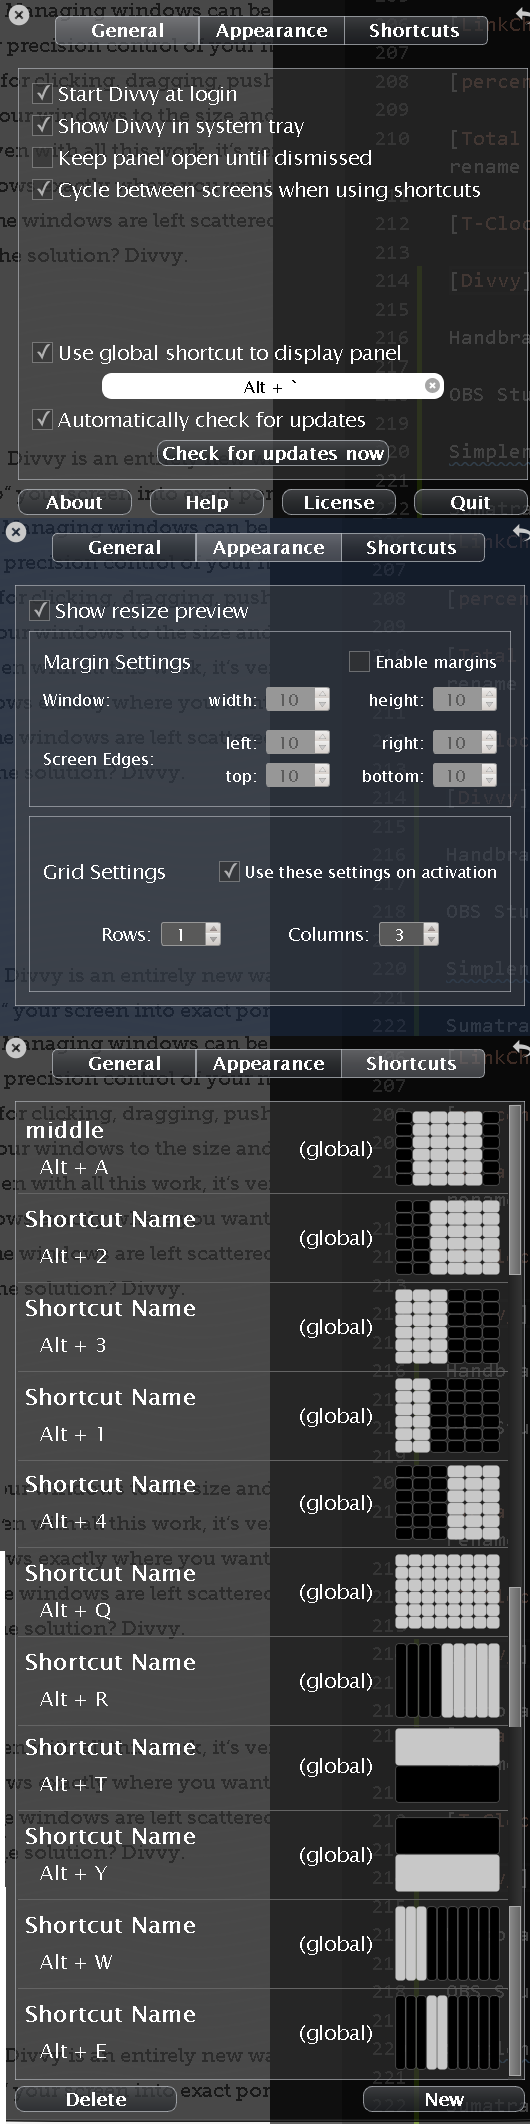
Task: Check the Enable margins box
Action: [358, 661]
